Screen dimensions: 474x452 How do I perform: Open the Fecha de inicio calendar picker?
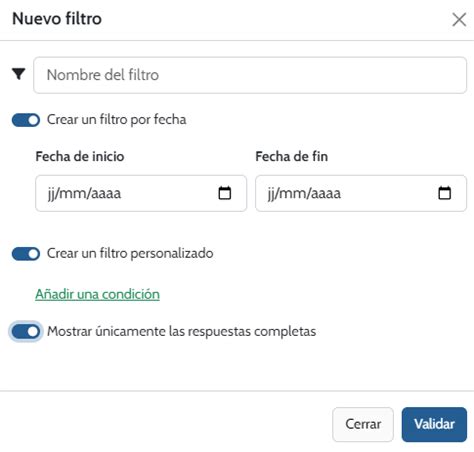point(224,193)
